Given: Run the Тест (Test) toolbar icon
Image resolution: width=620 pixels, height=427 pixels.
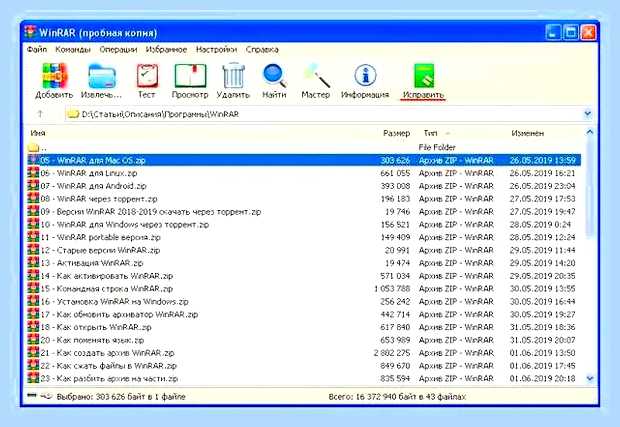Looking at the screenshot, I should [x=147, y=76].
